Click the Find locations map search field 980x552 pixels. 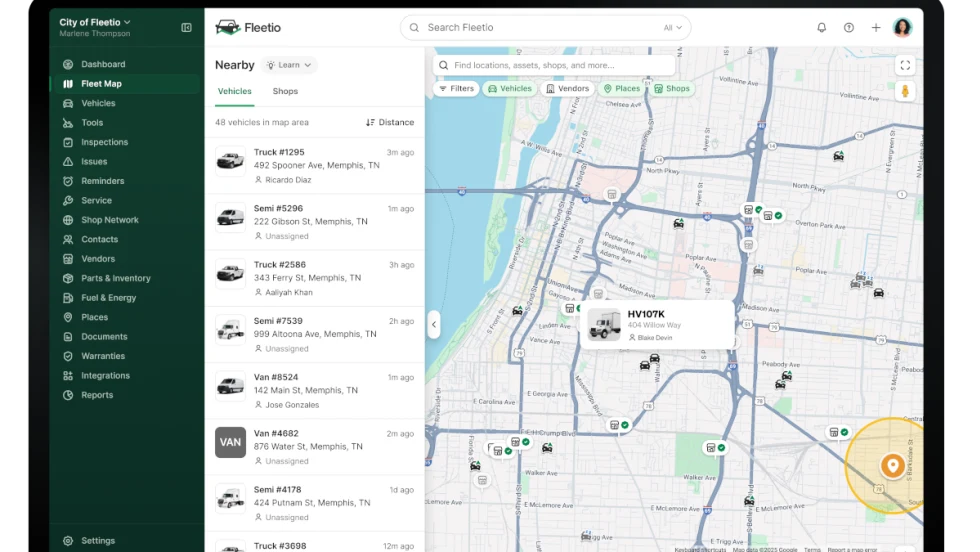[554, 65]
